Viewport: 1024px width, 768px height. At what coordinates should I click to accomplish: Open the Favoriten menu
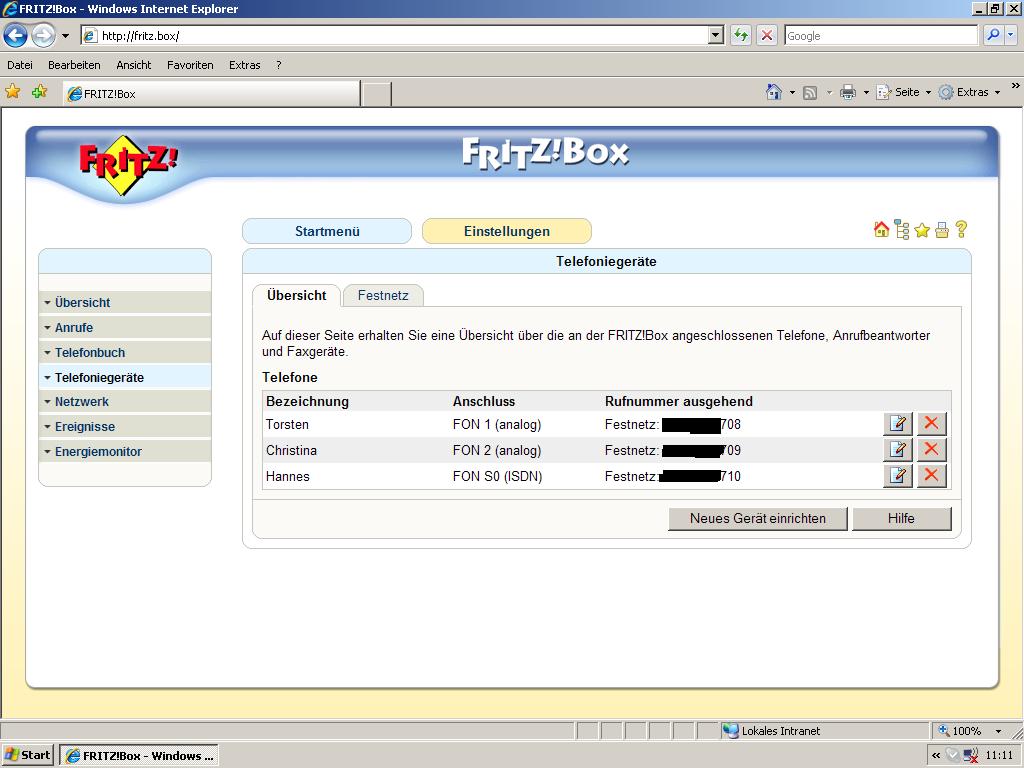(x=190, y=65)
